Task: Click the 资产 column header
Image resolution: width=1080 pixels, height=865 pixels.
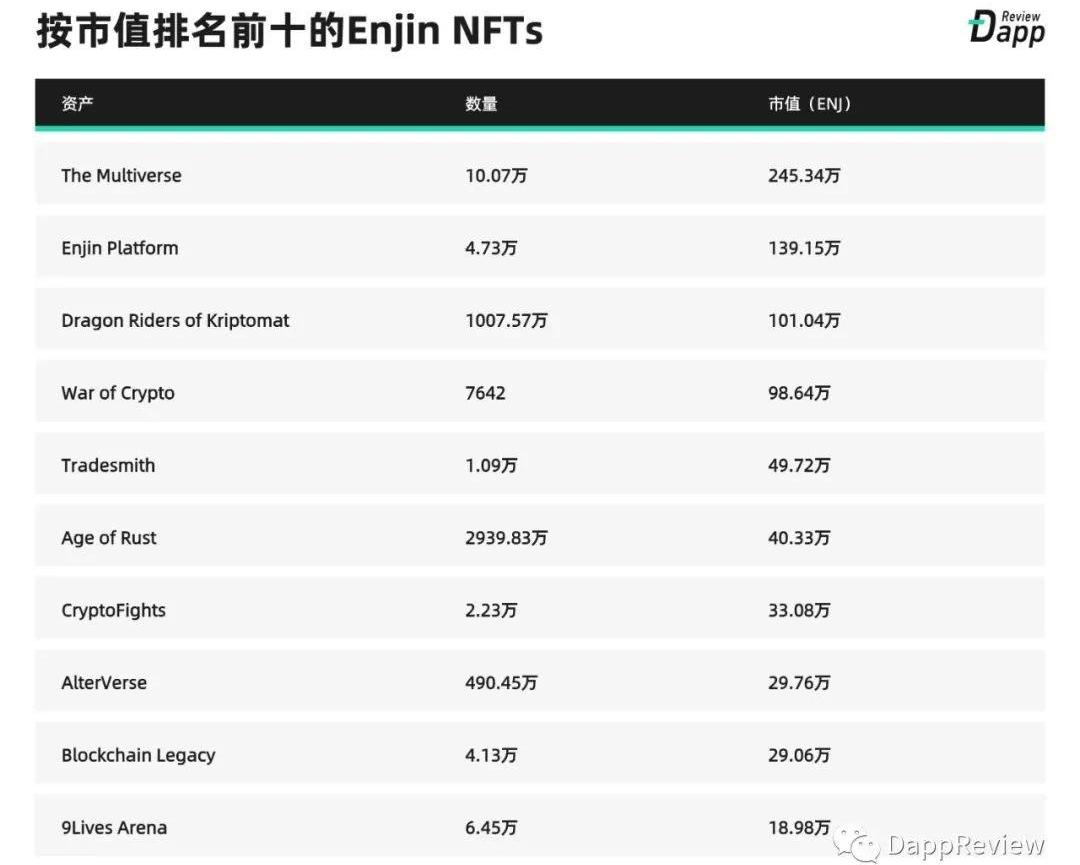Action: click(78, 104)
